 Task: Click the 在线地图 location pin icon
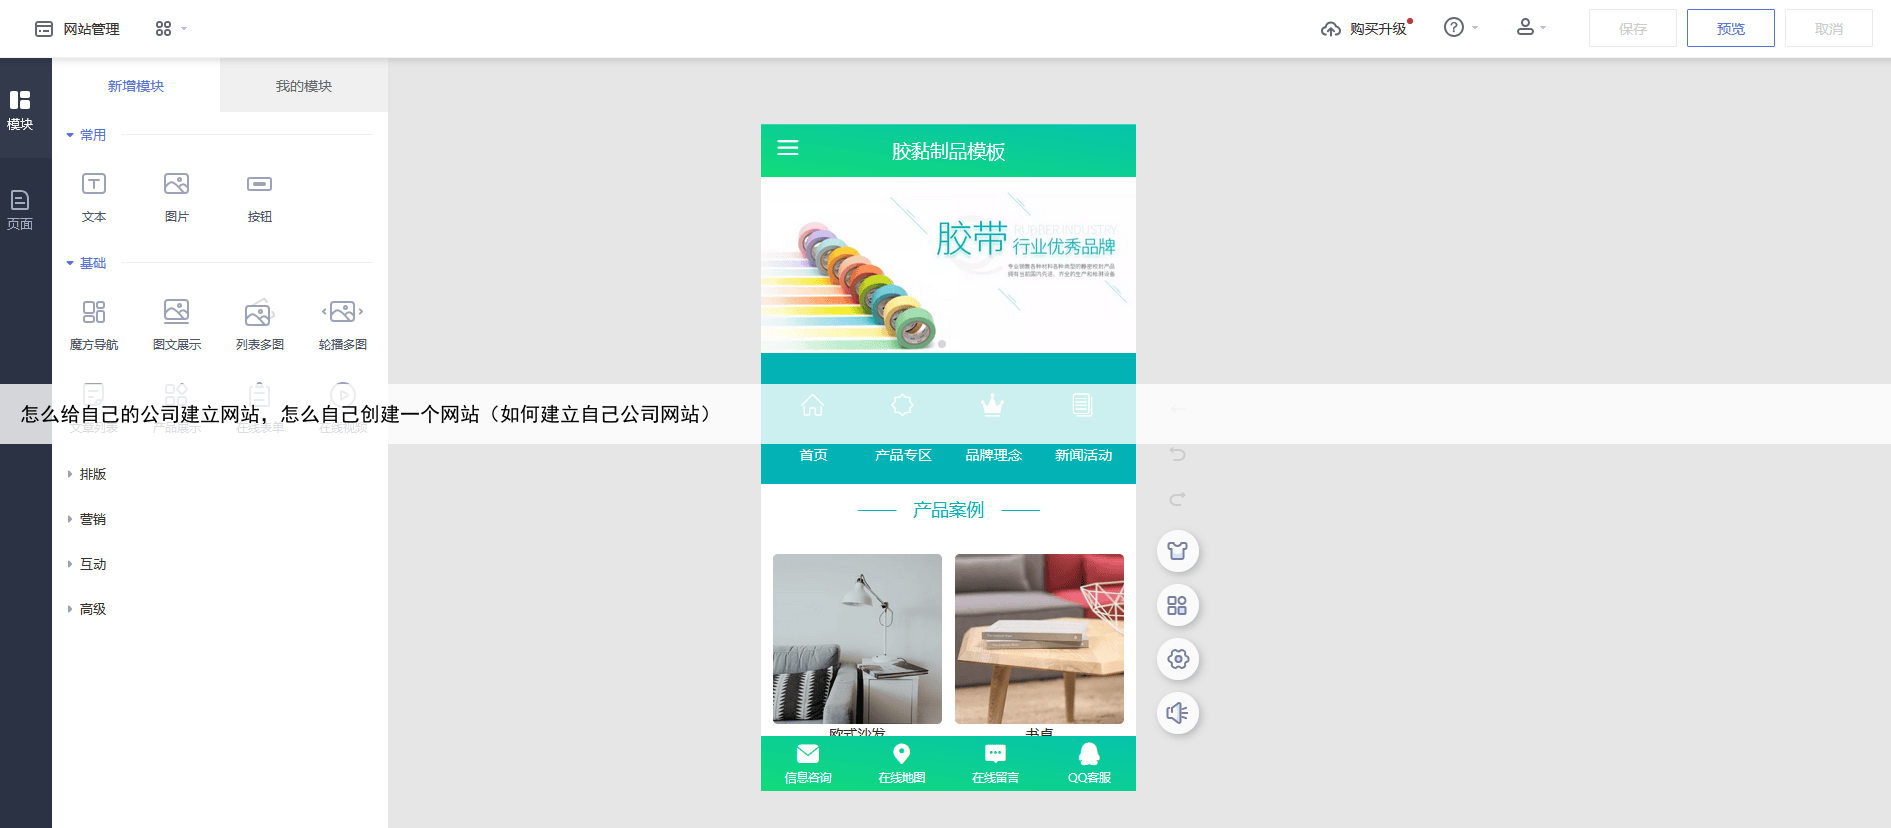point(901,755)
